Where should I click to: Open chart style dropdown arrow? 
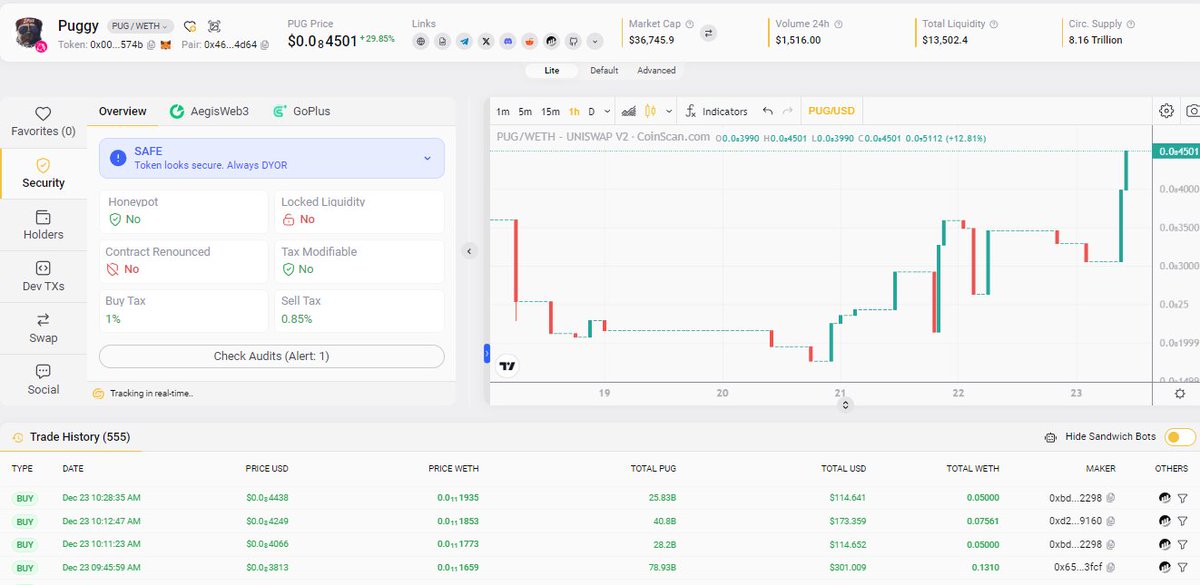[667, 112]
